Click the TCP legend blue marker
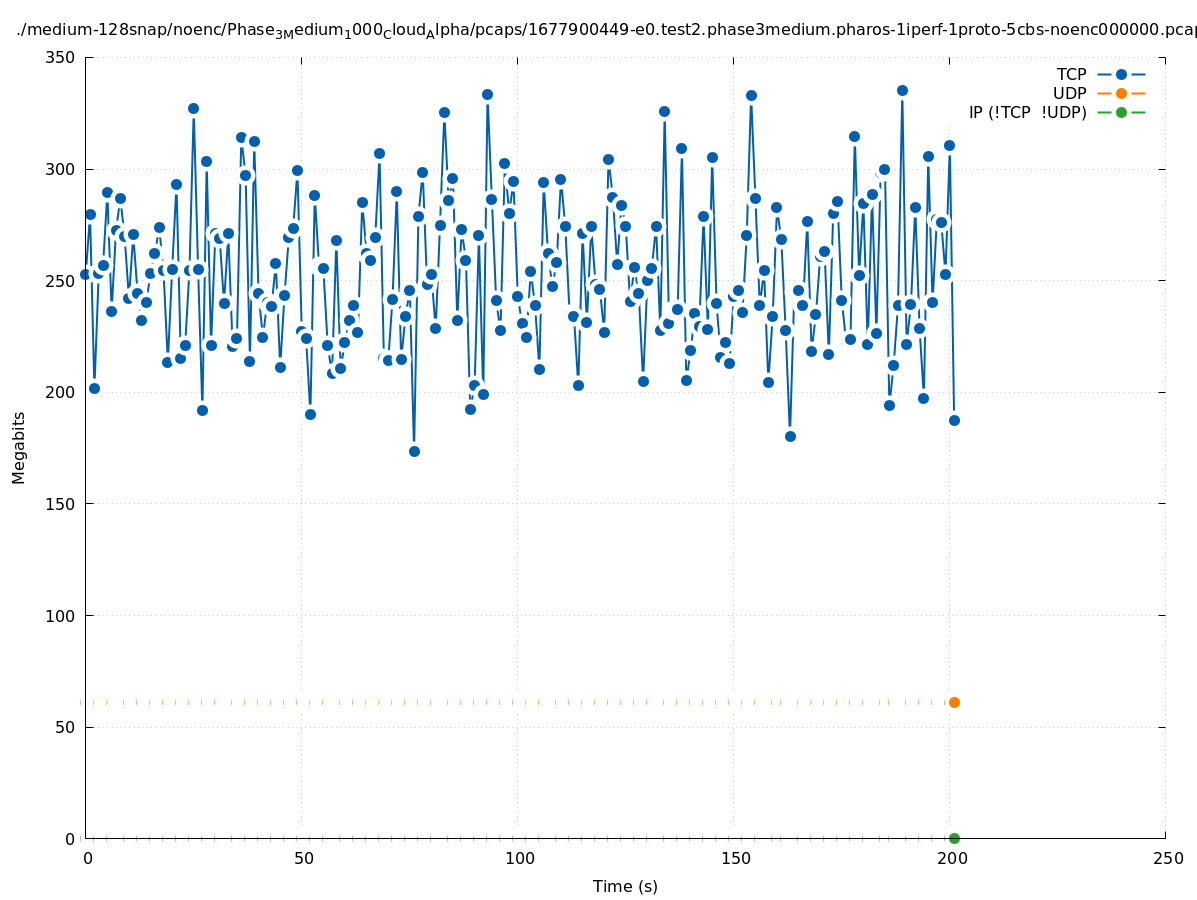The height and width of the screenshot is (900, 1197). point(1121,75)
